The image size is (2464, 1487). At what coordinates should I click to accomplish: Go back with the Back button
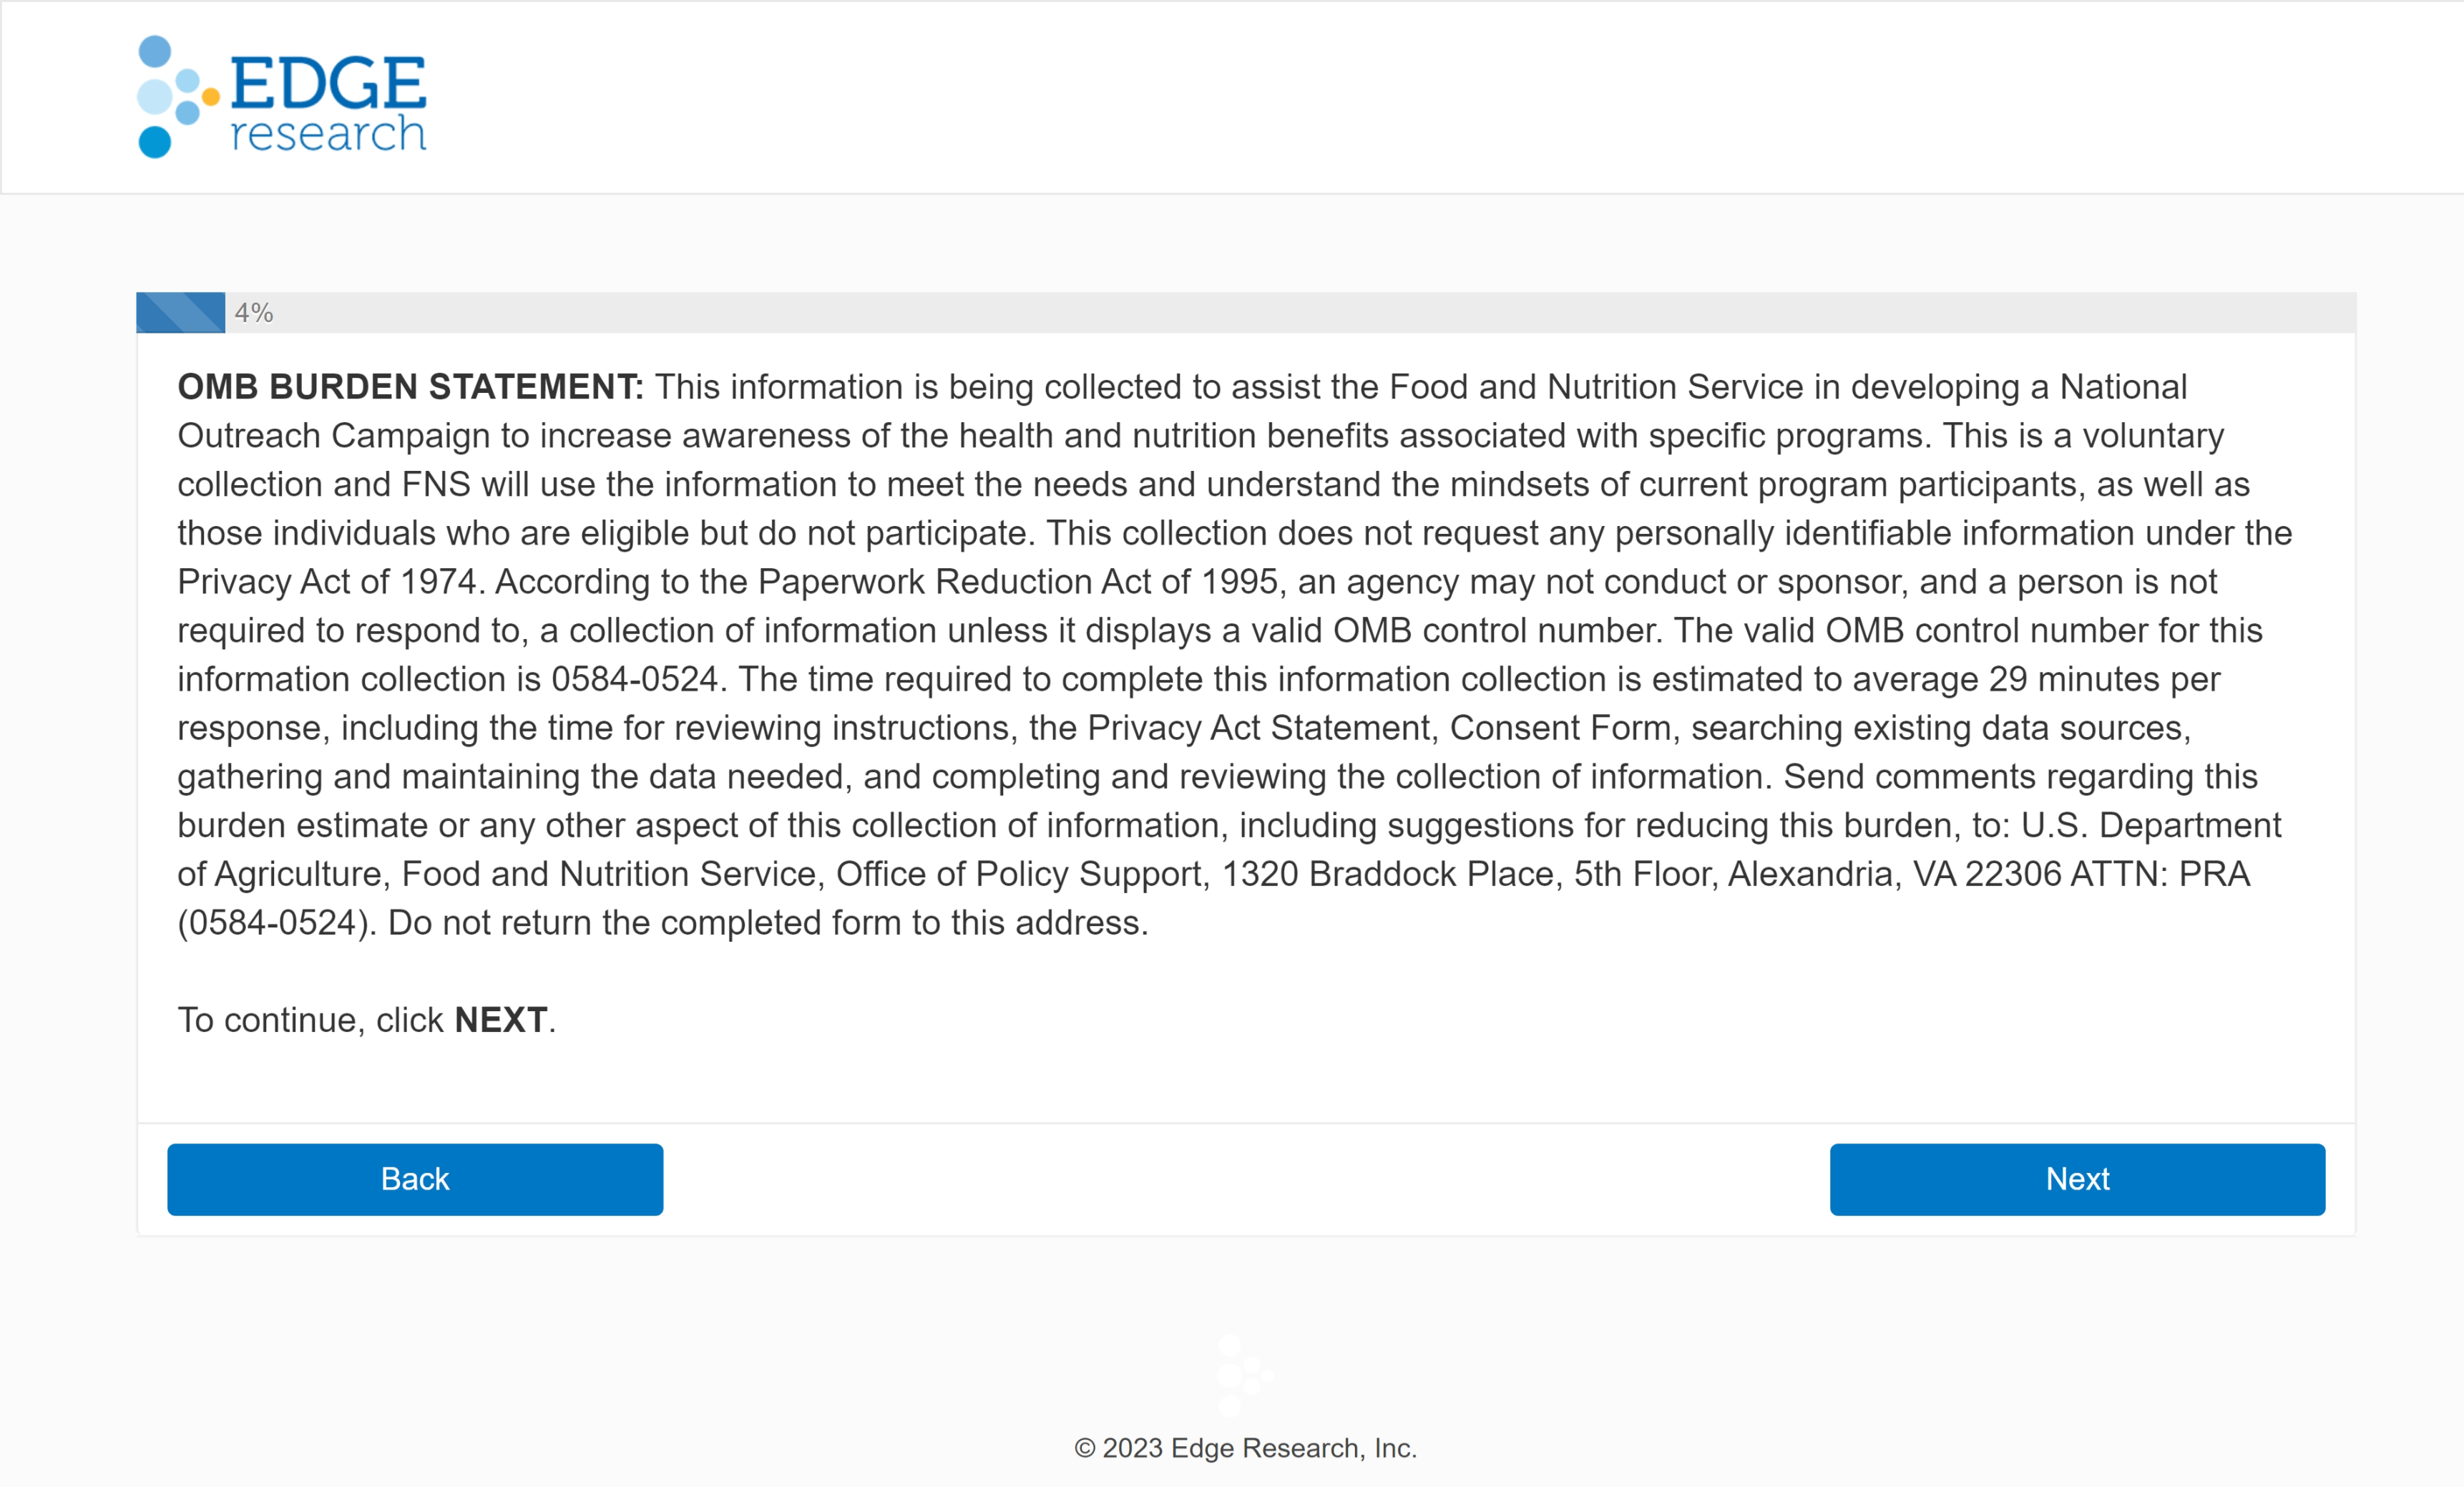coord(415,1179)
